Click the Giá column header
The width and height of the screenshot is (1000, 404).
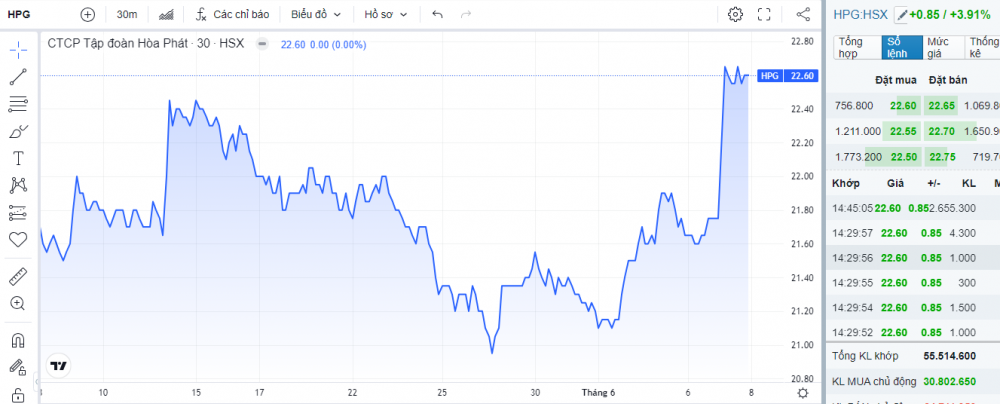coord(895,184)
